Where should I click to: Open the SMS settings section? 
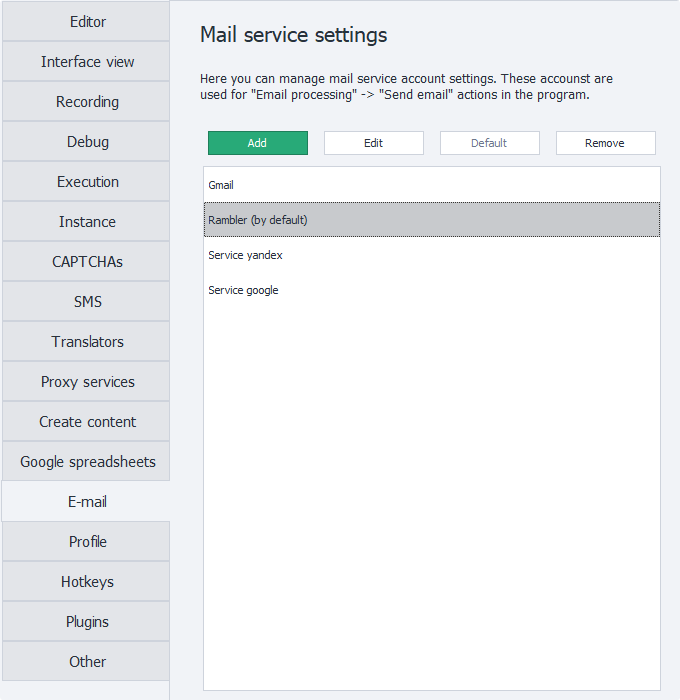pyautogui.click(x=86, y=302)
